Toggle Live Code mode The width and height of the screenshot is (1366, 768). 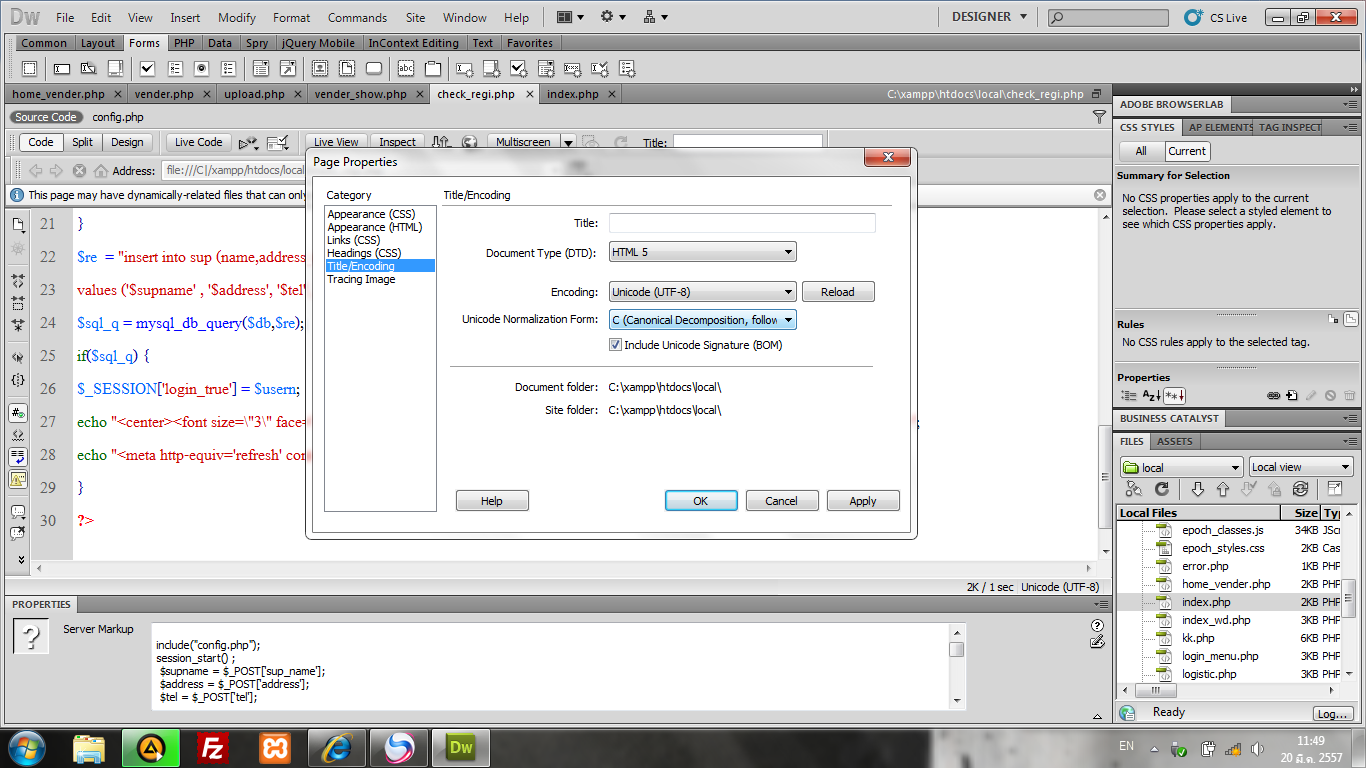pyautogui.click(x=199, y=142)
